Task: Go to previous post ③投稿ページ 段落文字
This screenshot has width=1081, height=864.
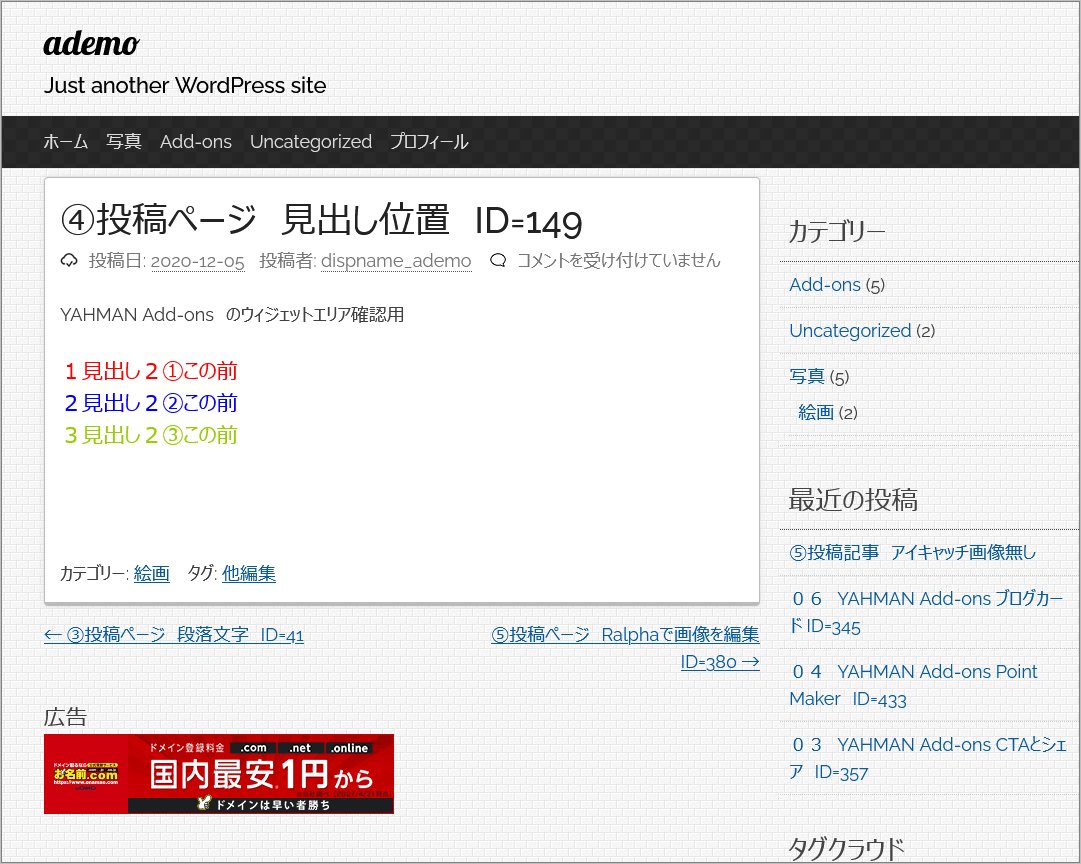Action: click(x=174, y=634)
